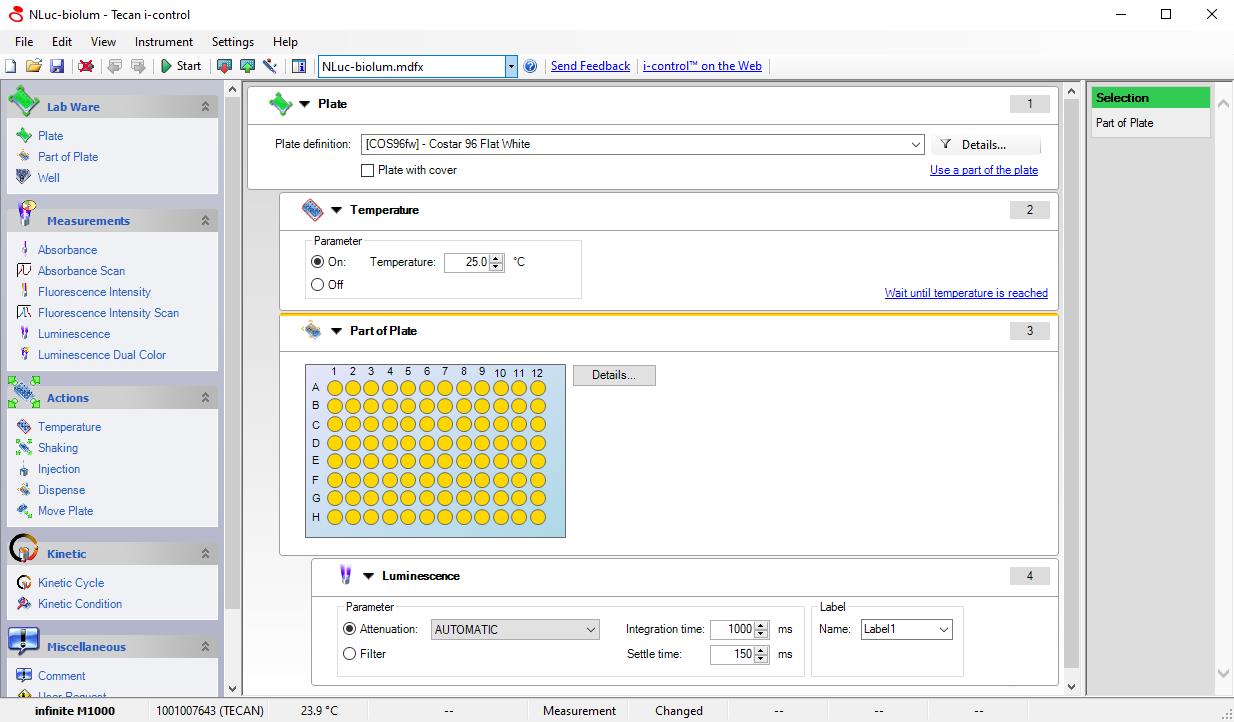Screen dimensions: 1234x722
Task: Click the red down-arrow plate toolbar icon
Action: tap(224, 66)
